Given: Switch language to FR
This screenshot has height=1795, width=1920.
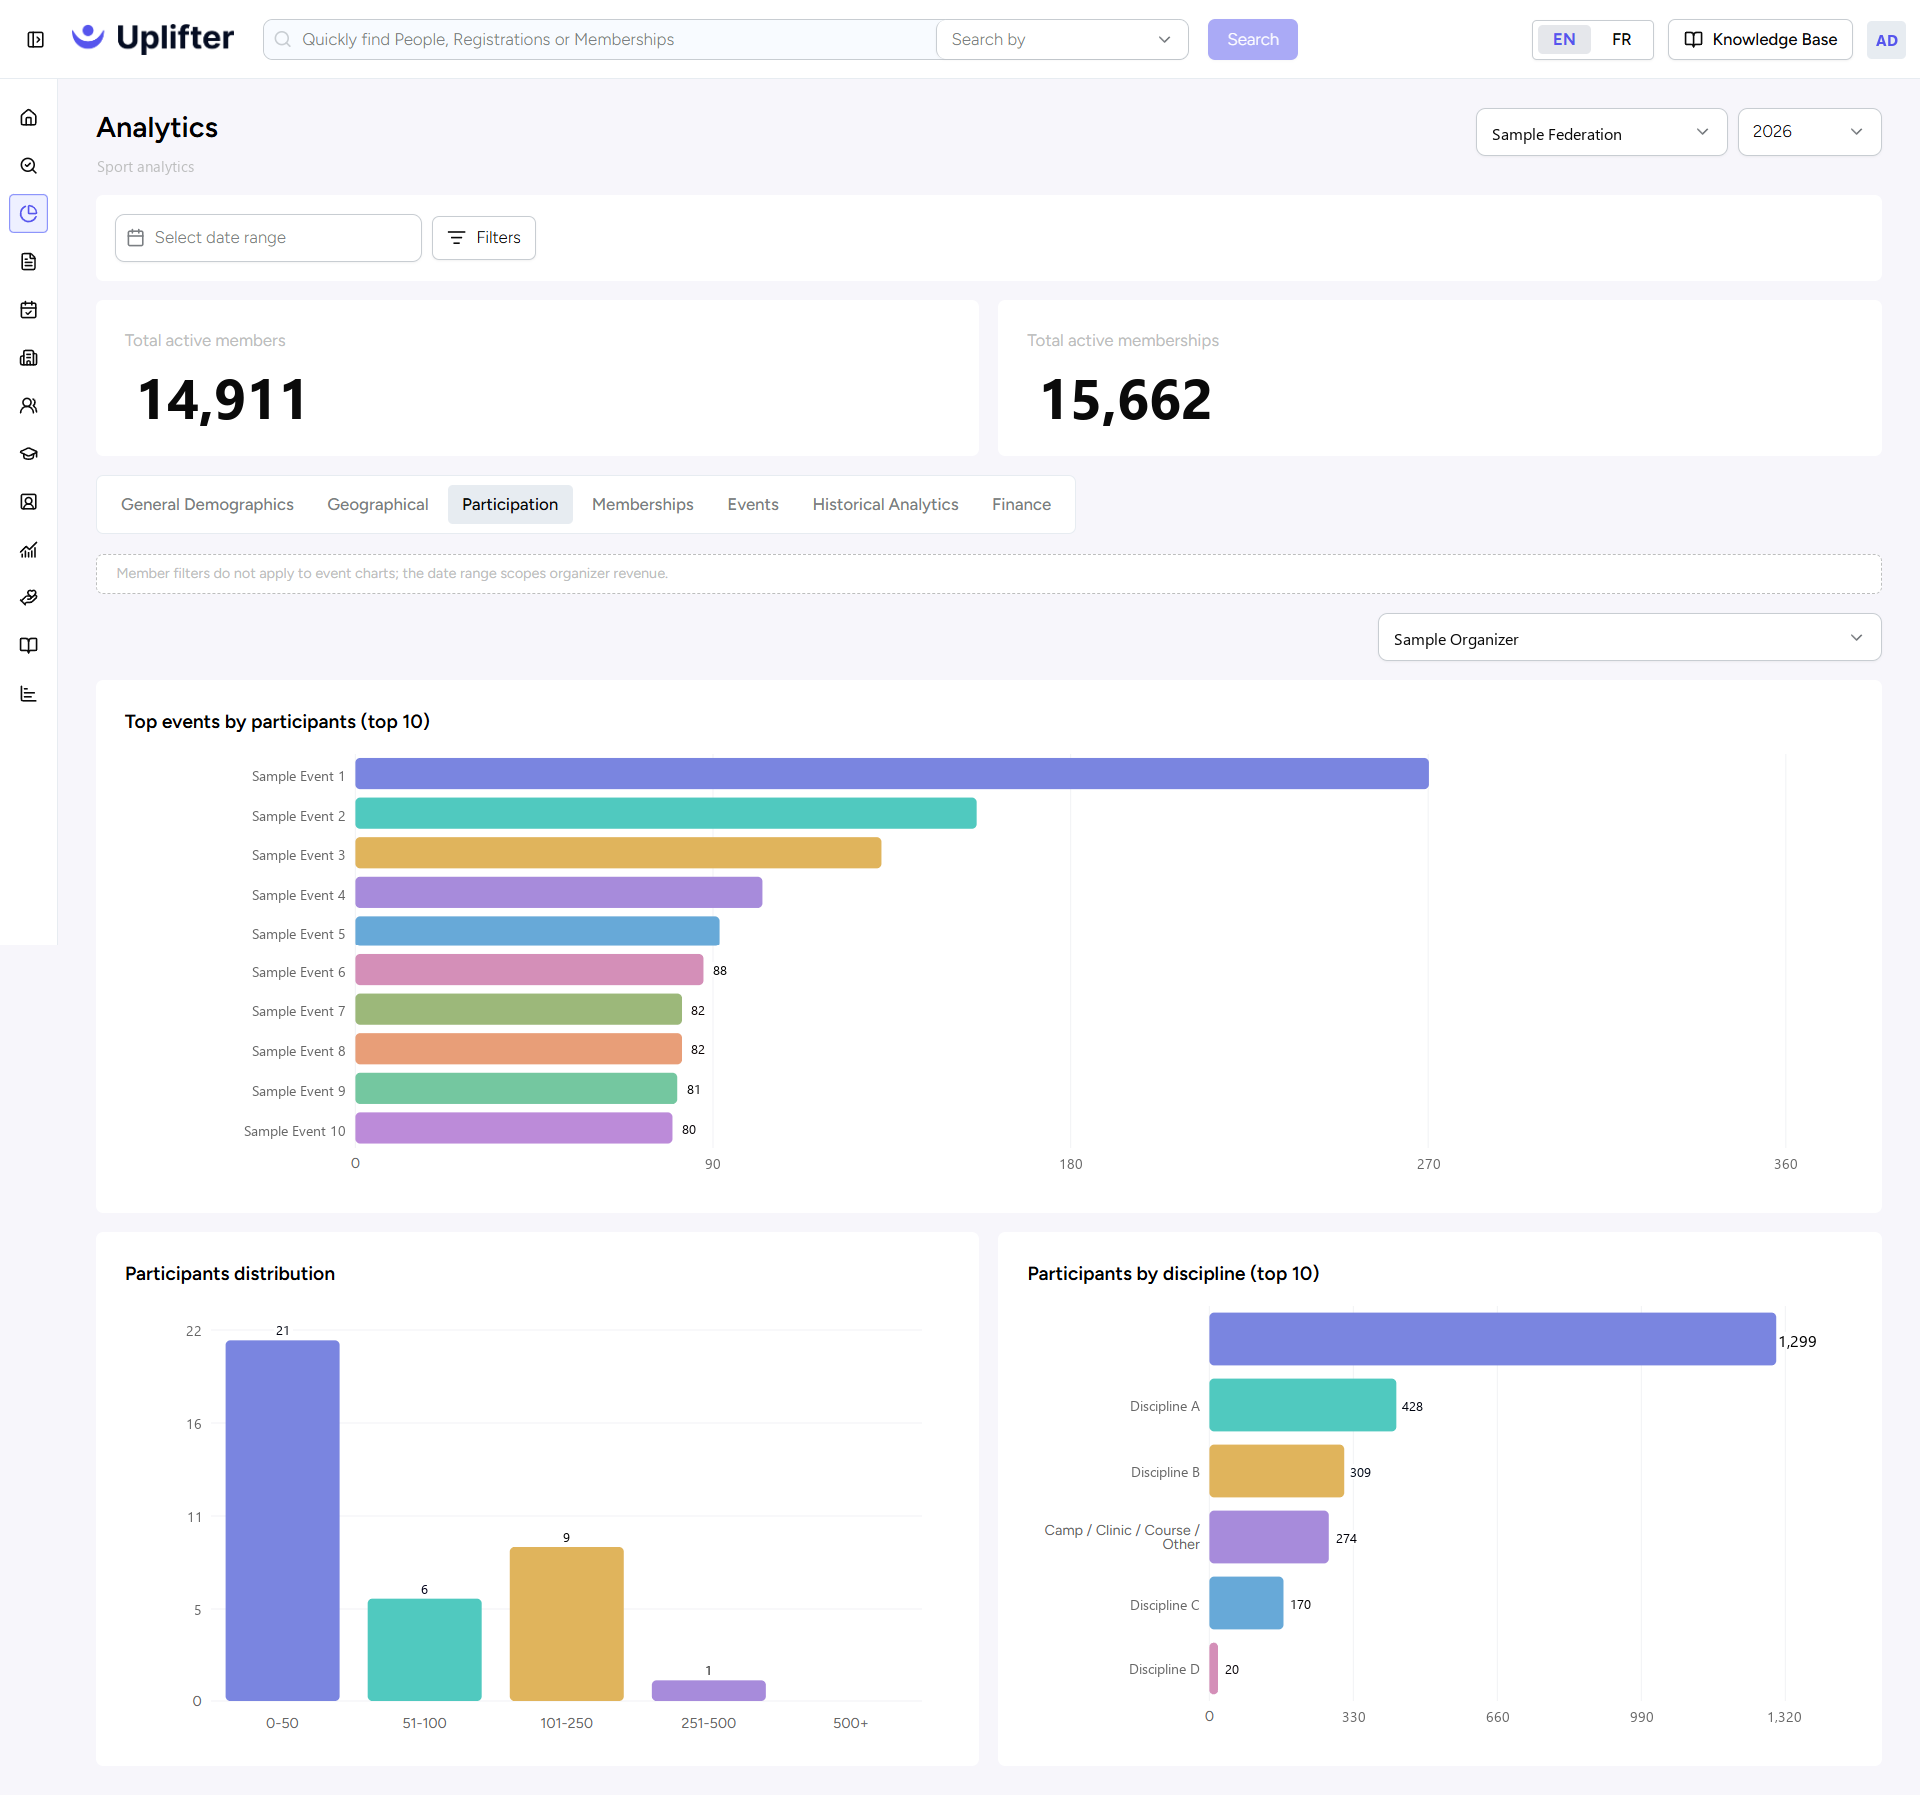Looking at the screenshot, I should point(1621,40).
